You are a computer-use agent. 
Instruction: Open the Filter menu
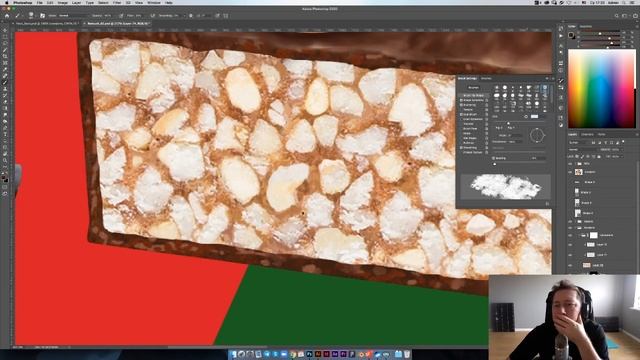(x=117, y=2)
